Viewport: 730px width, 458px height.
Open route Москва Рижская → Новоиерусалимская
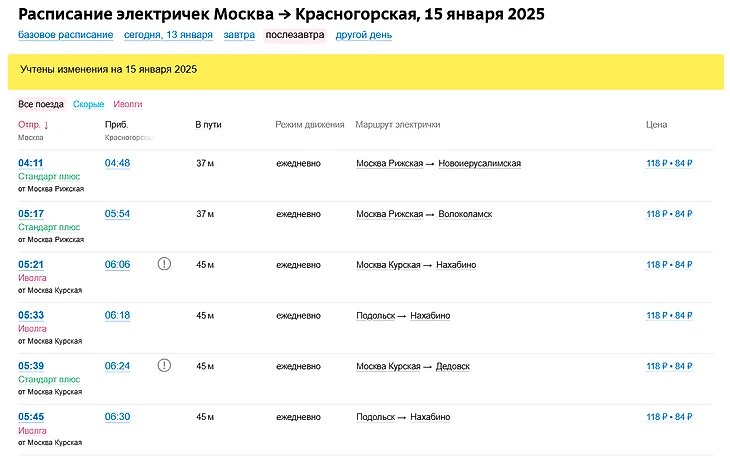point(438,163)
